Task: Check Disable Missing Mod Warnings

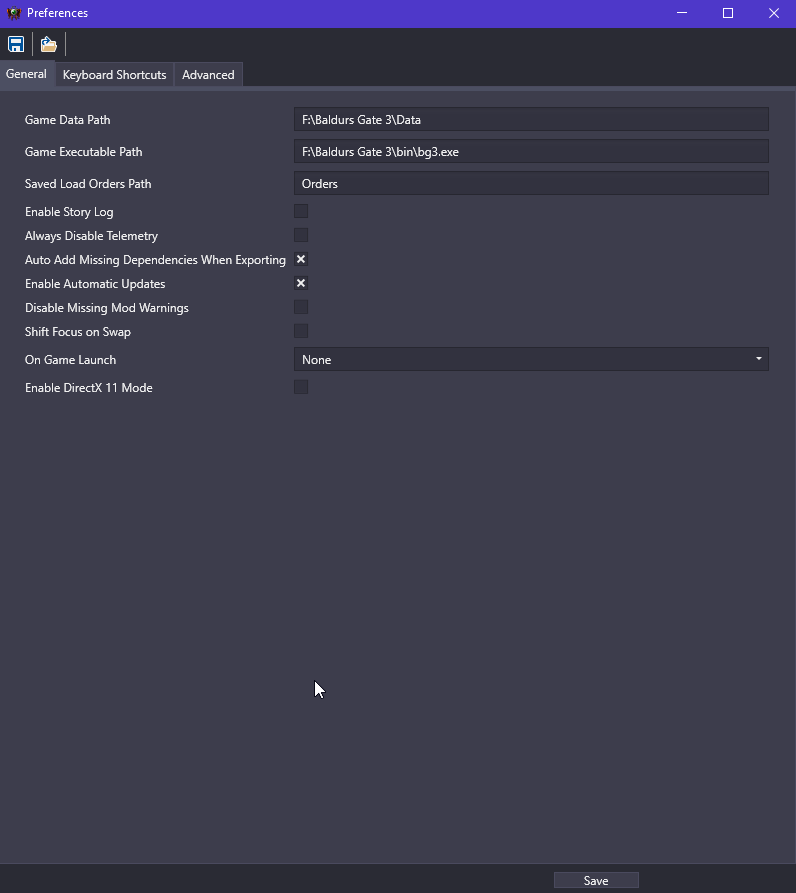Action: tap(301, 306)
